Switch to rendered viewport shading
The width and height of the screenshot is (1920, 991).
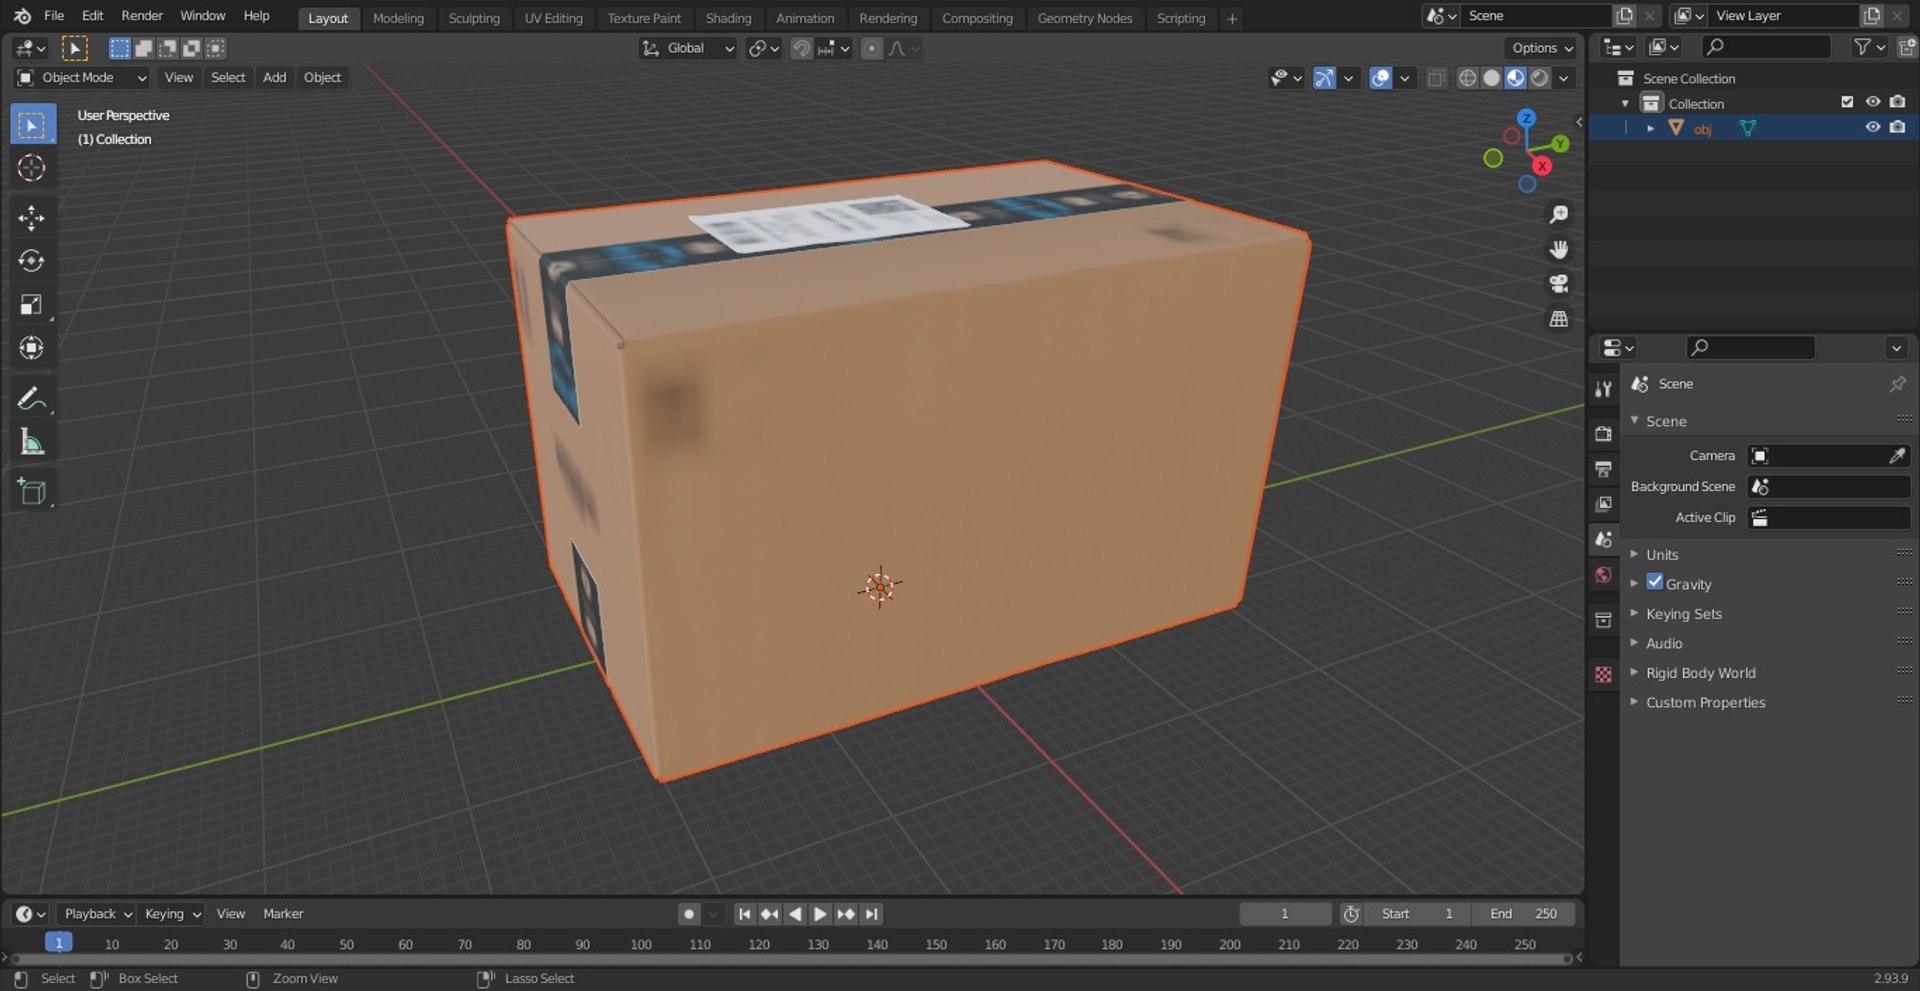(1539, 78)
